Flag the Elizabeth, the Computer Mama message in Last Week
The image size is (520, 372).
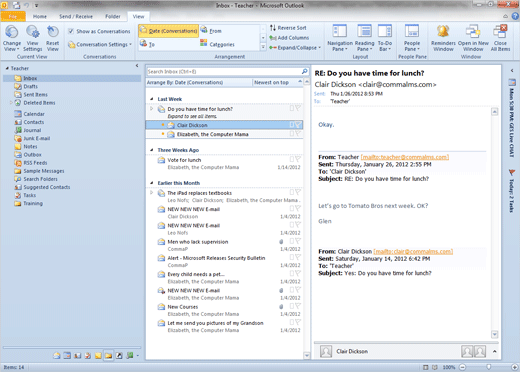[298, 134]
